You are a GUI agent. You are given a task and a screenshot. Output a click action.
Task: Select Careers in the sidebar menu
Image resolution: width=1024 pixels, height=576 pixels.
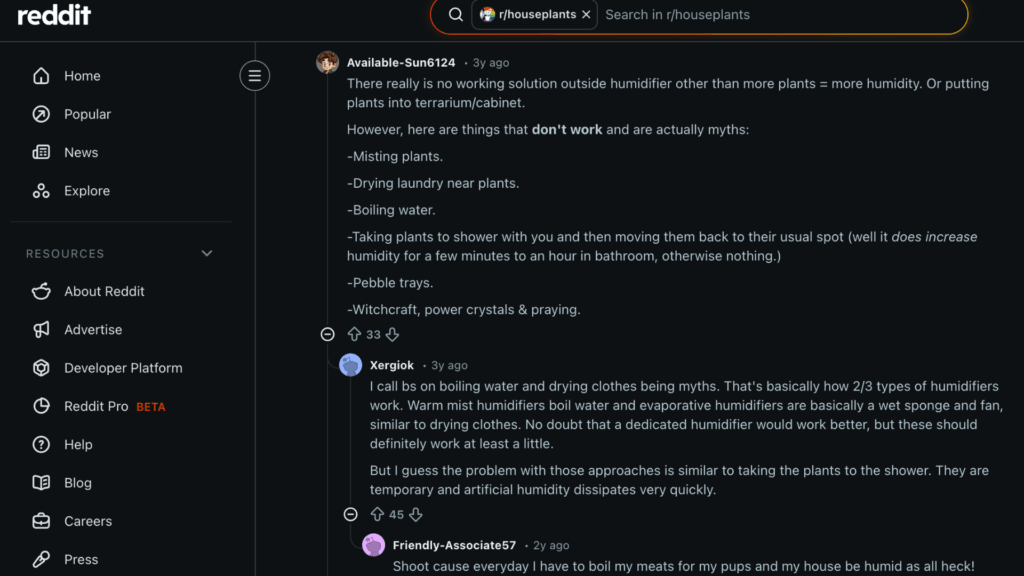point(41,521)
